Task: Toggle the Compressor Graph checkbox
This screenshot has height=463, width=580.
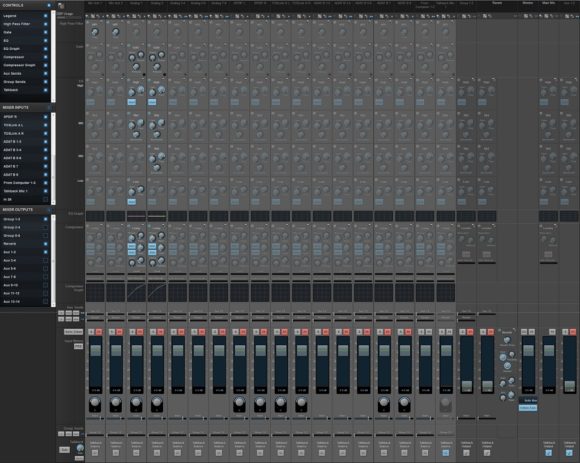Action: pyautogui.click(x=45, y=65)
